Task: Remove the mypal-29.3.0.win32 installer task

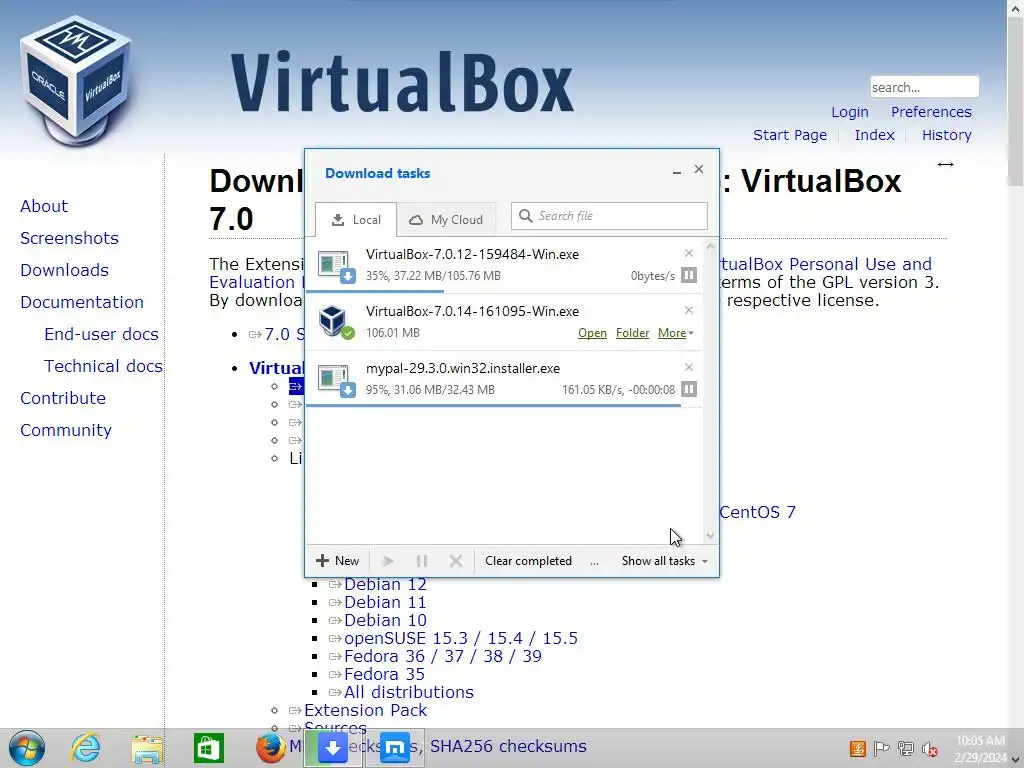Action: tap(688, 367)
